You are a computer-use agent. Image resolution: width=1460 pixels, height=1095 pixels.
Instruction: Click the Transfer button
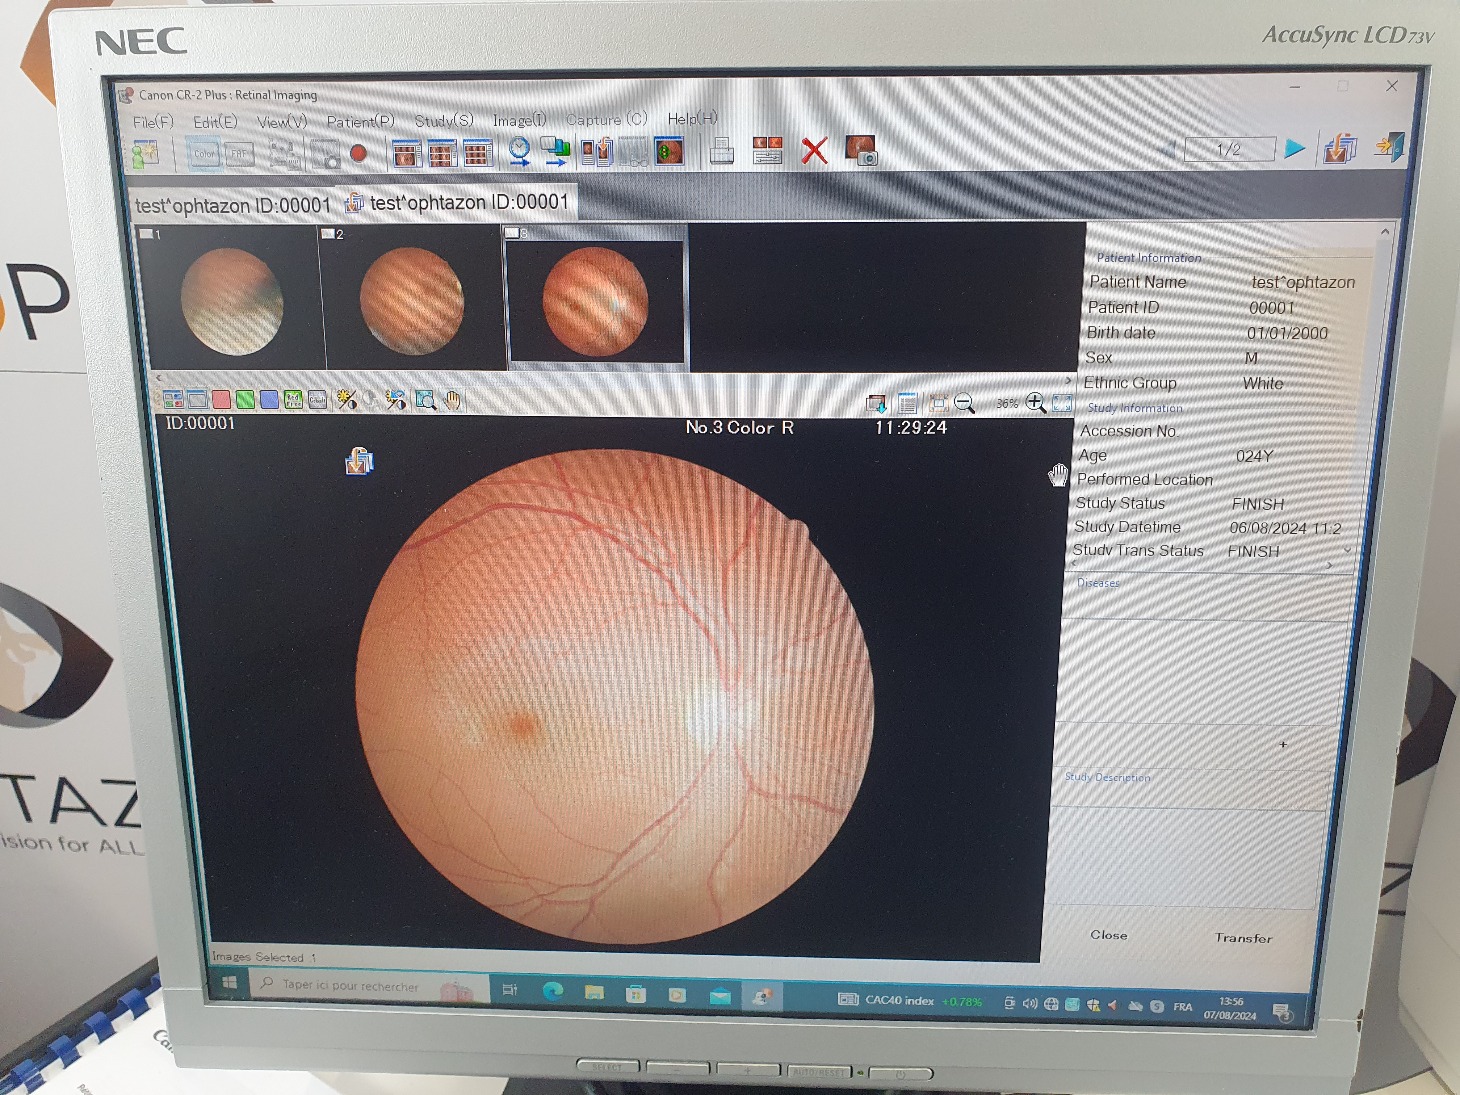click(1243, 938)
